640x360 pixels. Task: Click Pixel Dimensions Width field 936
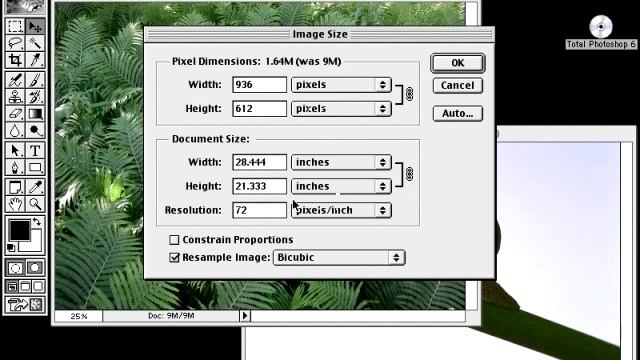(260, 85)
